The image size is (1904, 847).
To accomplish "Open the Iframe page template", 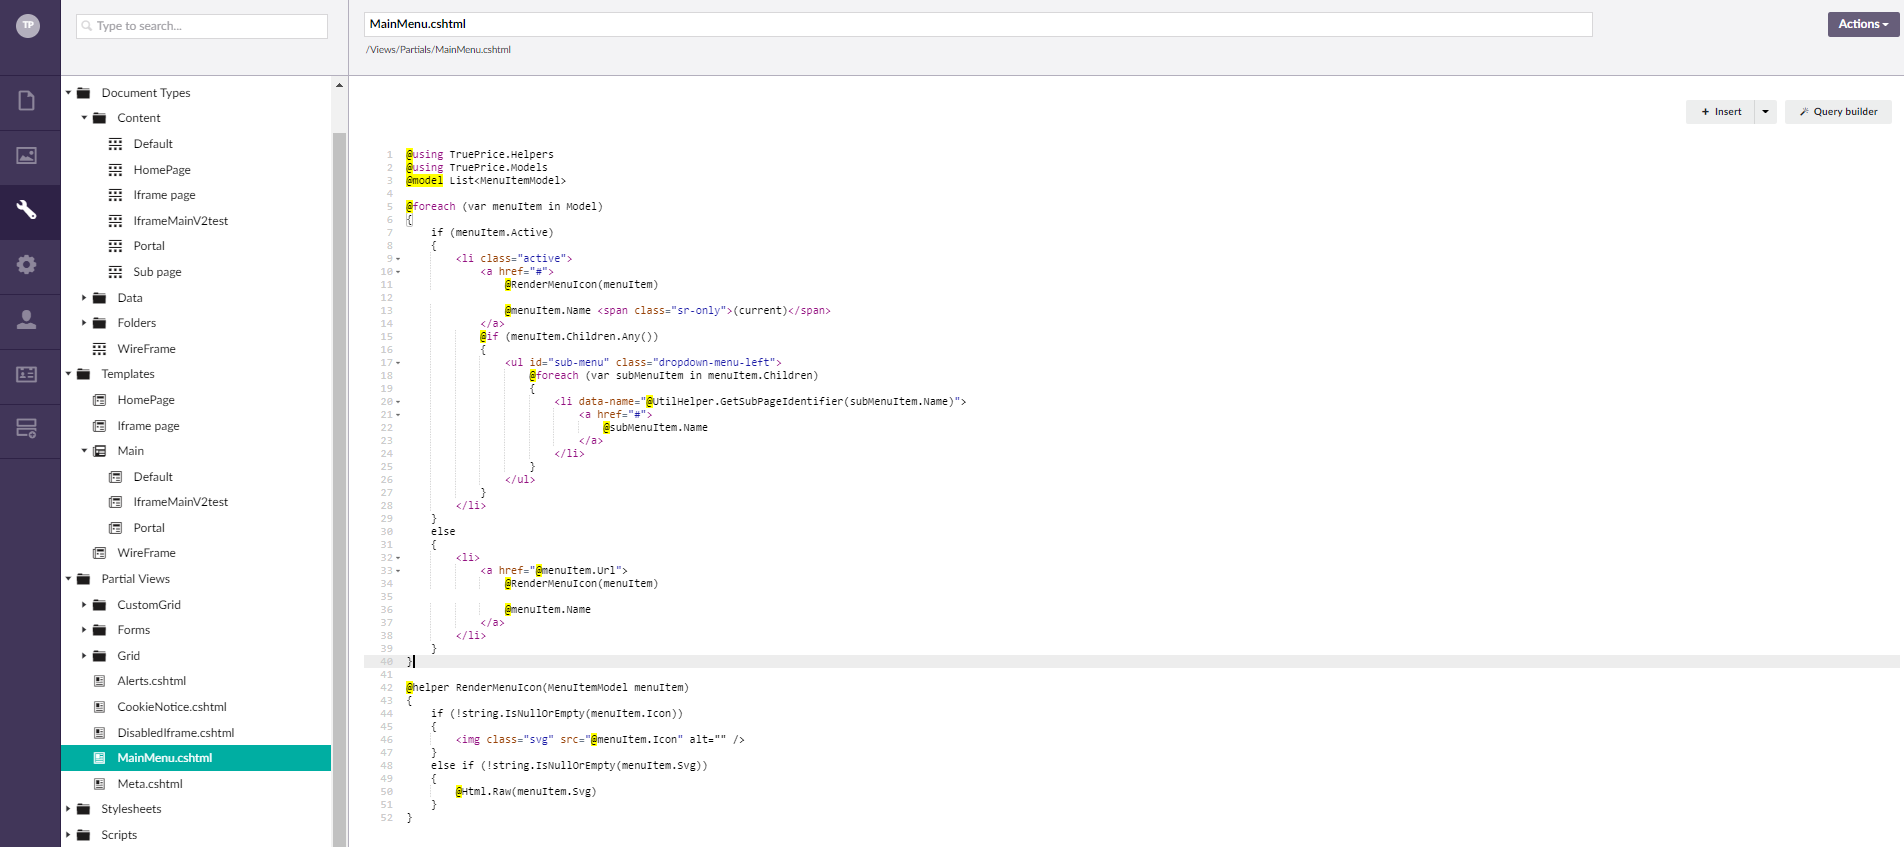I will [148, 426].
